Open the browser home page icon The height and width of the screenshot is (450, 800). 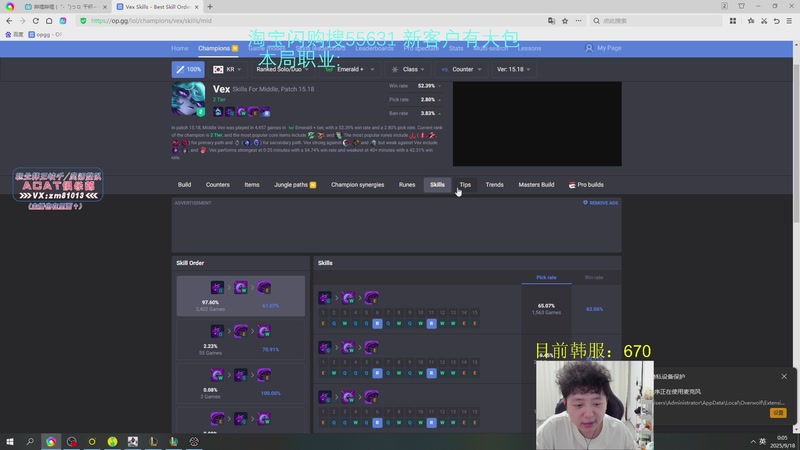(x=49, y=21)
